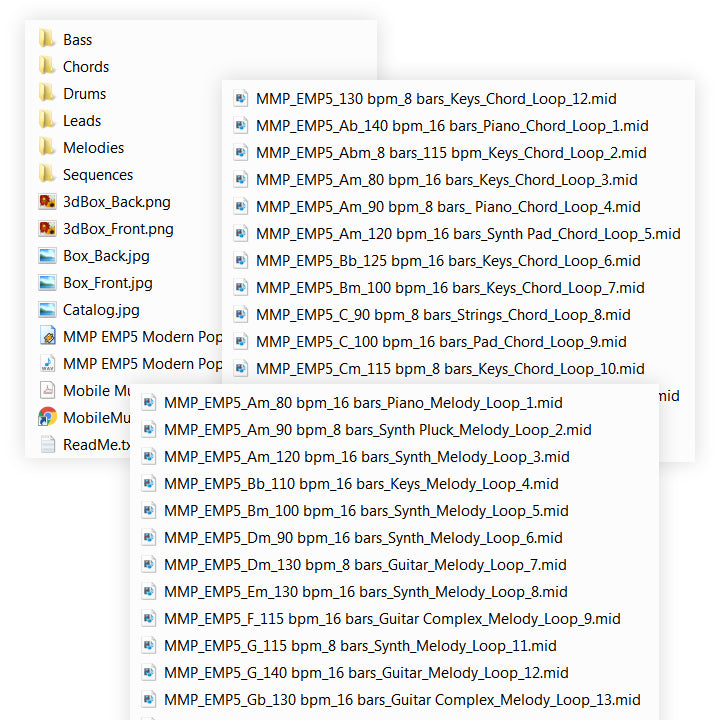Viewport: 720px width, 720px height.
Task: Click the PDF icon for Mobile Mu file
Action: [47, 391]
